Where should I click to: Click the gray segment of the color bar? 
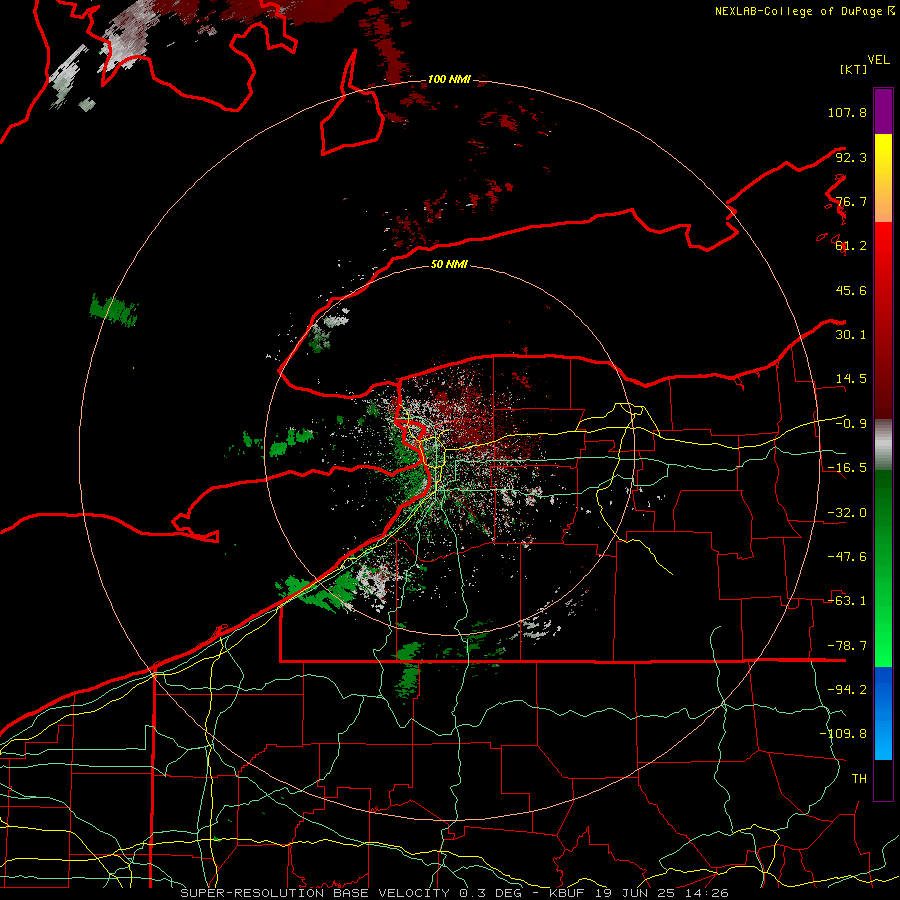[883, 445]
